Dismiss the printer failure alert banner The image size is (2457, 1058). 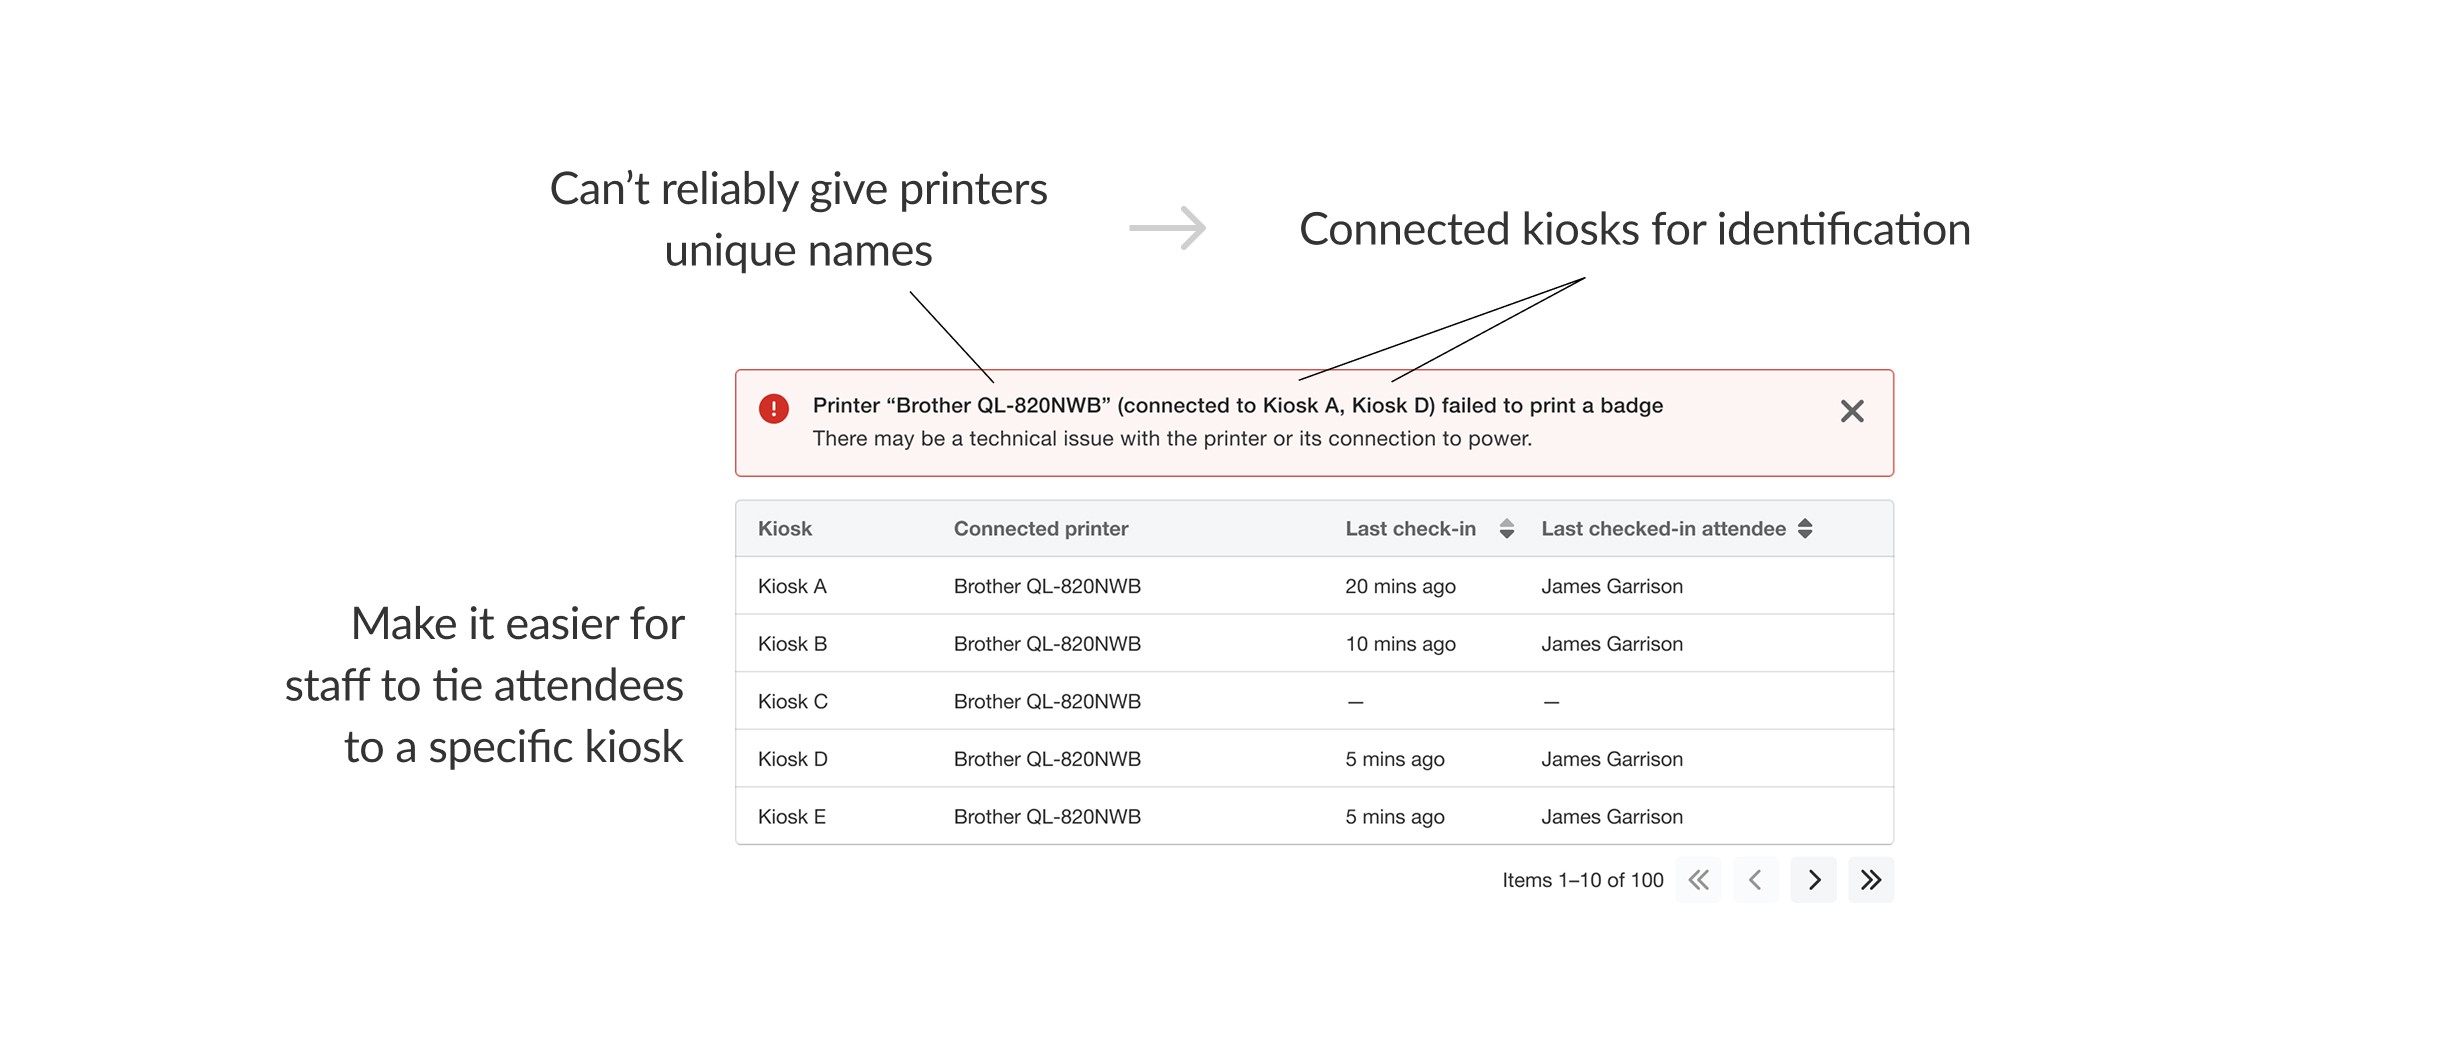1851,411
